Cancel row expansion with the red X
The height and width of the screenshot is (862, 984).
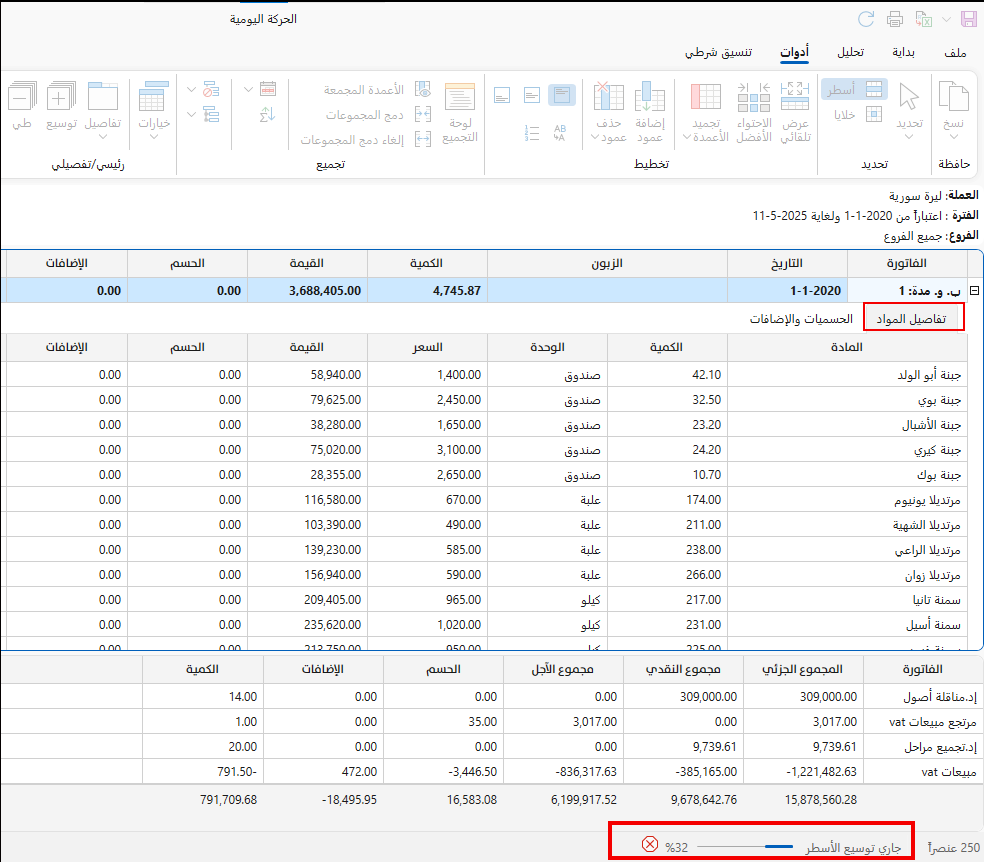pyautogui.click(x=650, y=844)
